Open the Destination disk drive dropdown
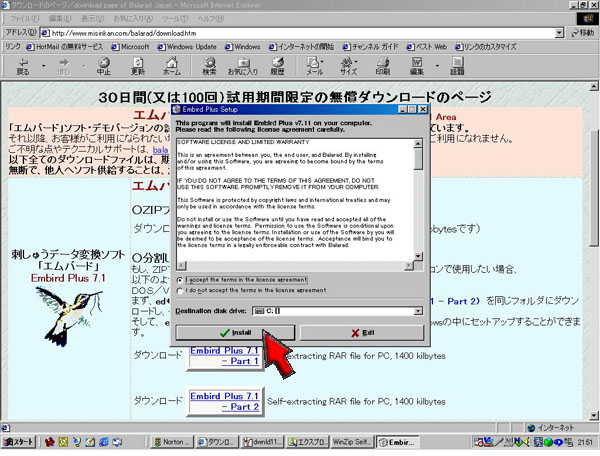The height and width of the screenshot is (456, 600). [419, 311]
